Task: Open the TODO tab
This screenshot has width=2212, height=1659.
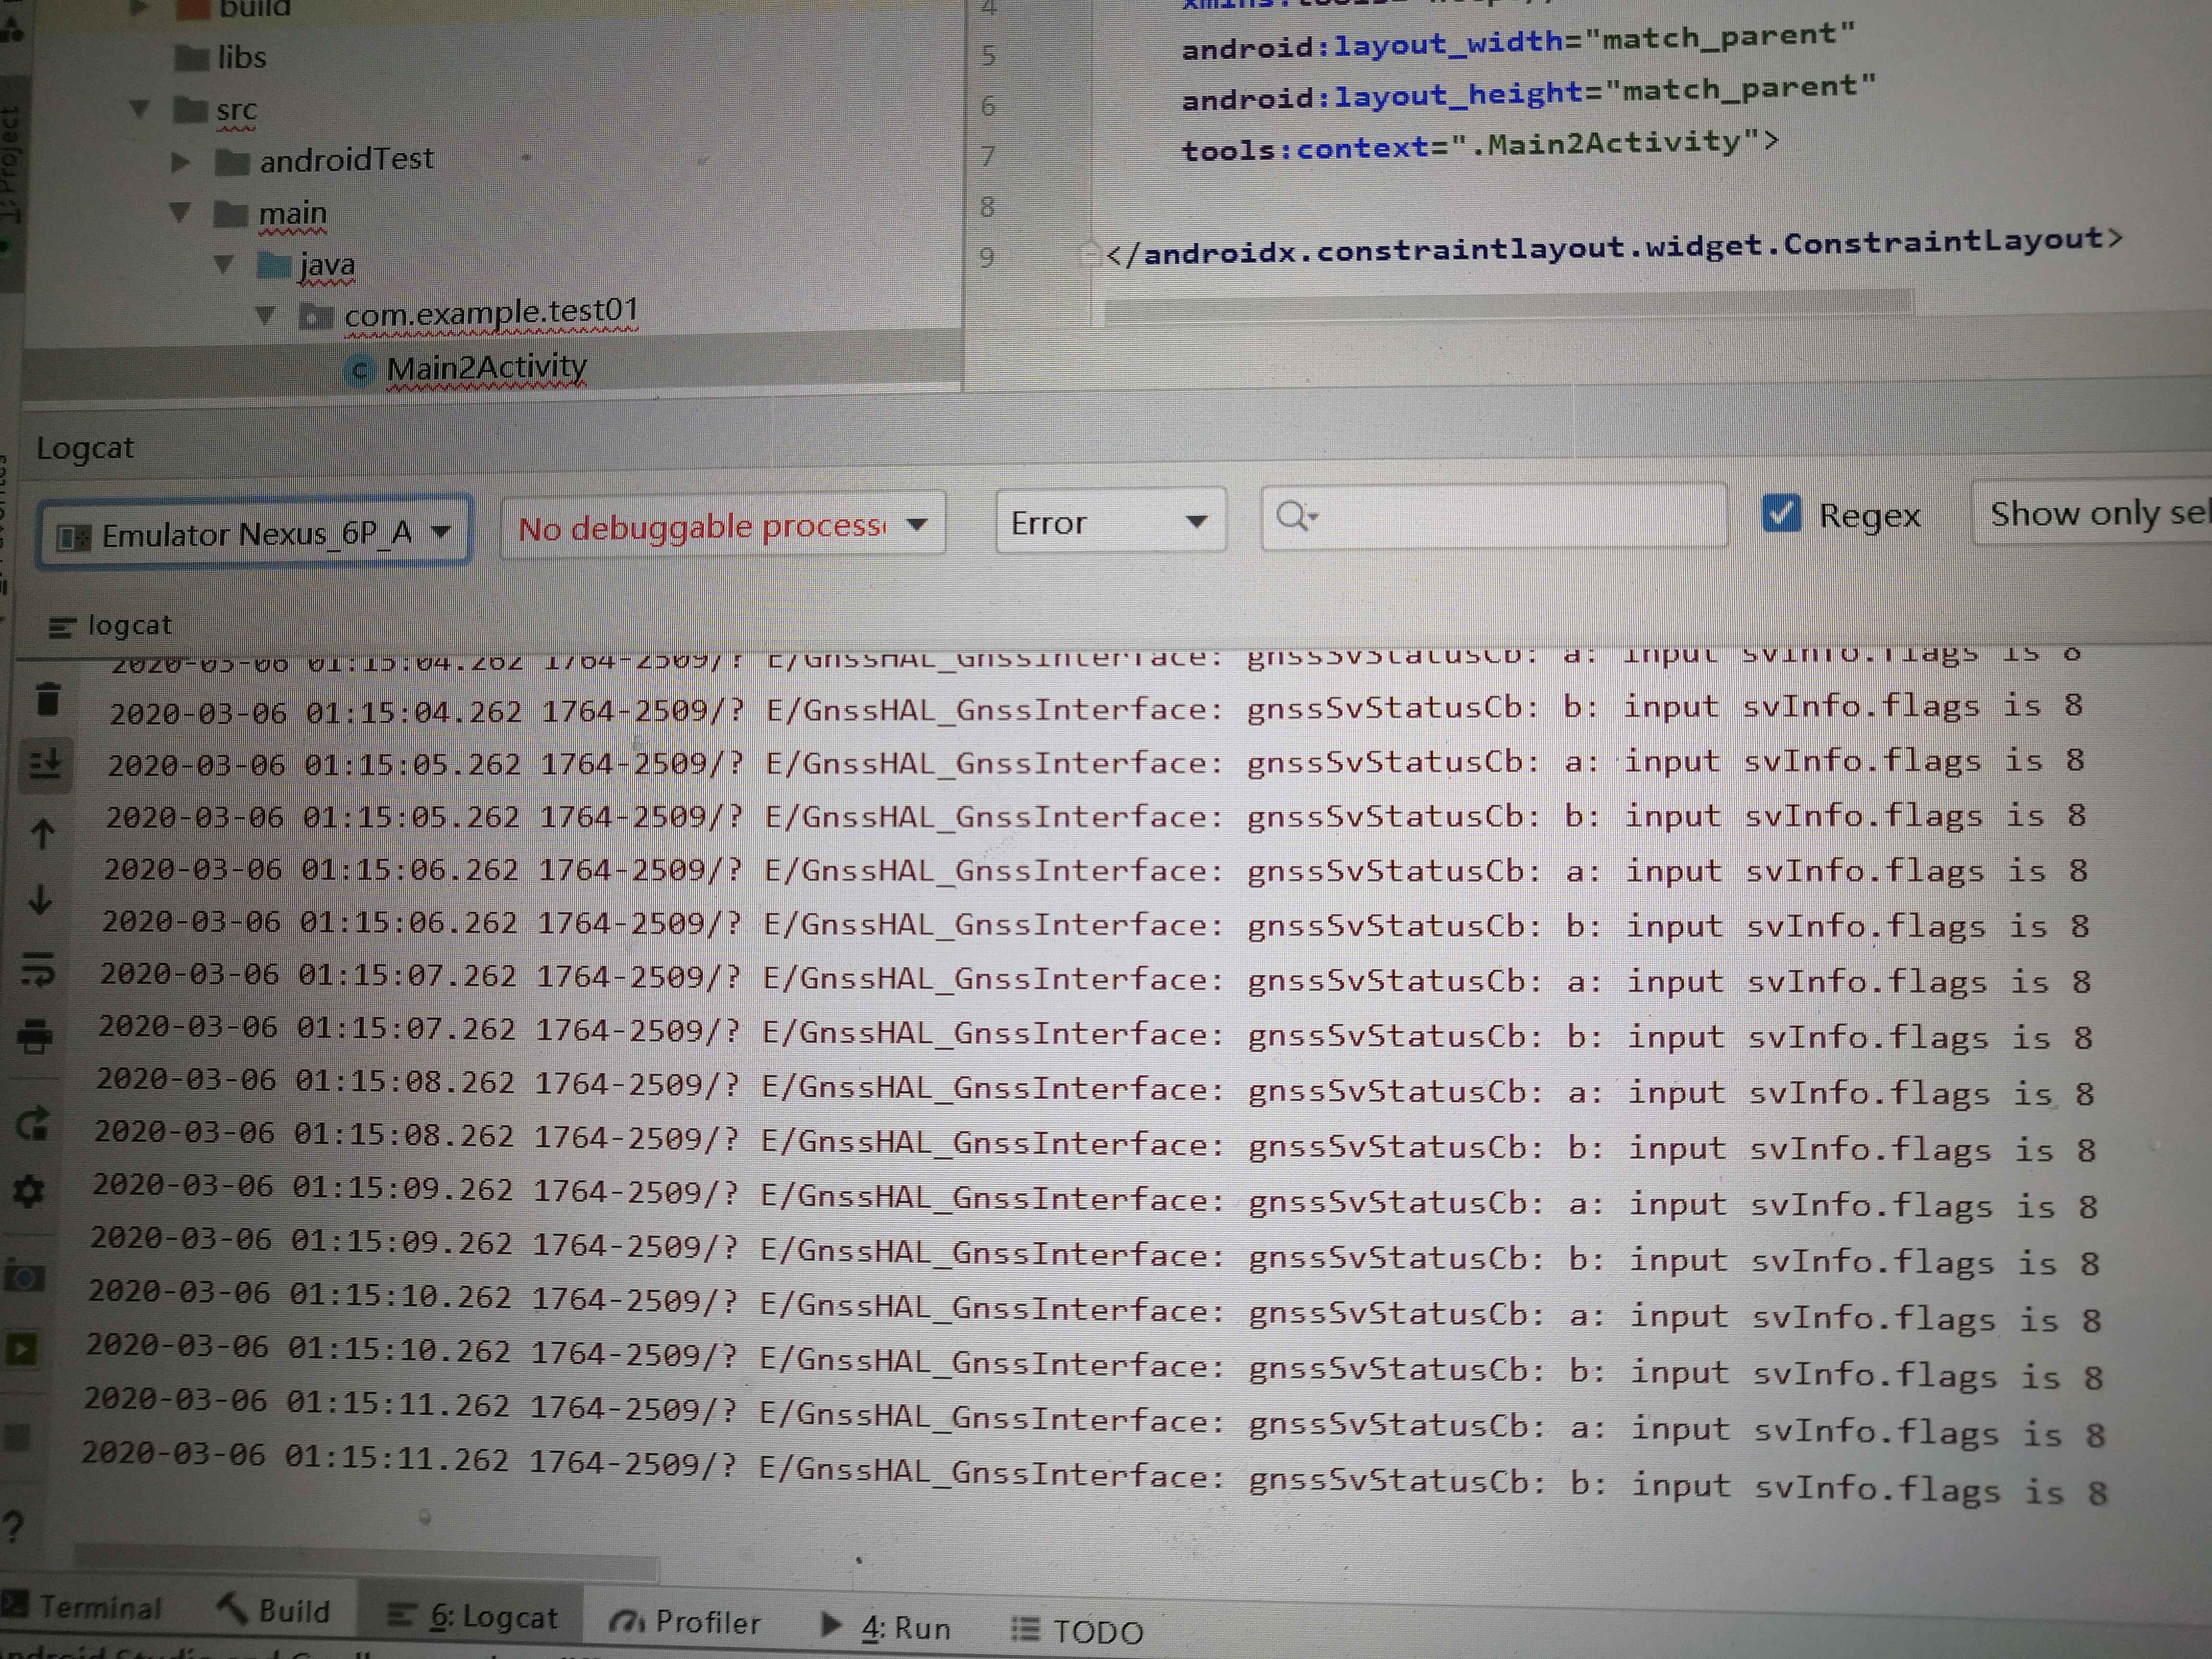Action: click(x=1078, y=1632)
